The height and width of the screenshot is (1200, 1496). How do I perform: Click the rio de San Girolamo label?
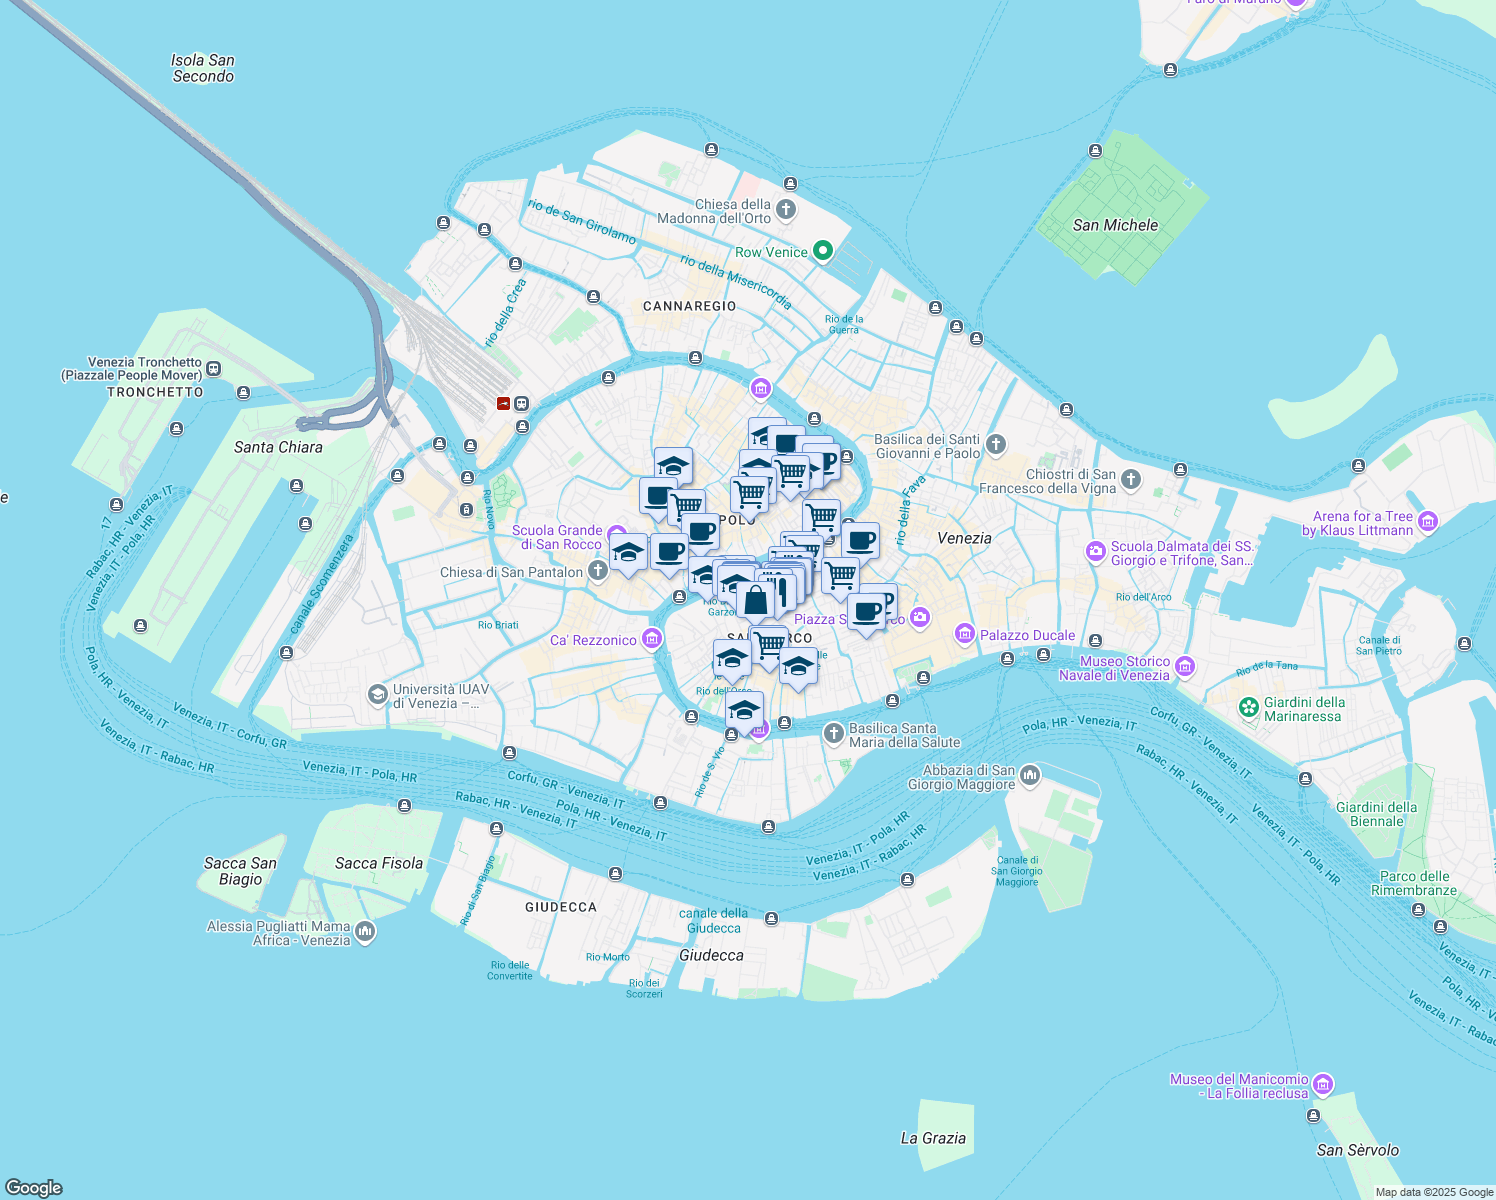click(x=582, y=221)
